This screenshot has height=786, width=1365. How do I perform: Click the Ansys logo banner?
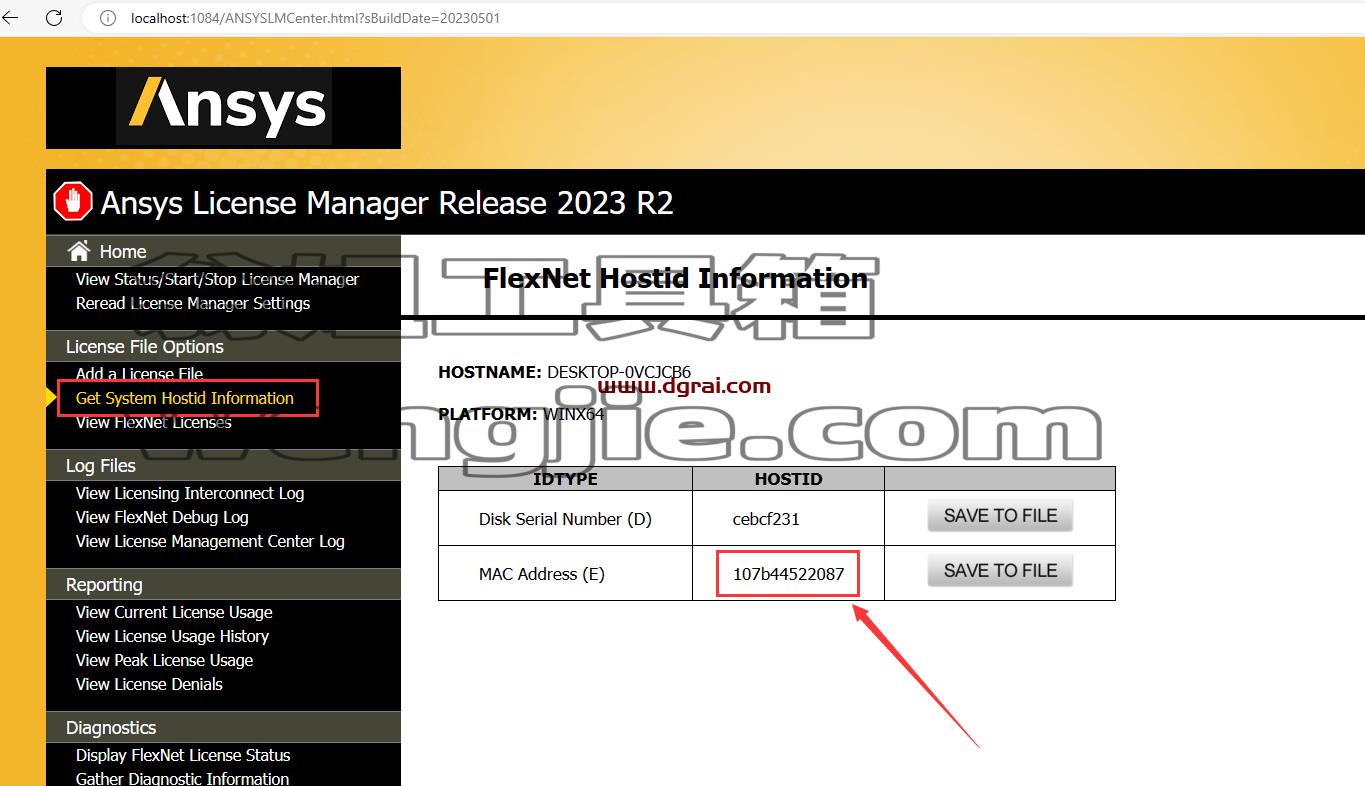(223, 108)
